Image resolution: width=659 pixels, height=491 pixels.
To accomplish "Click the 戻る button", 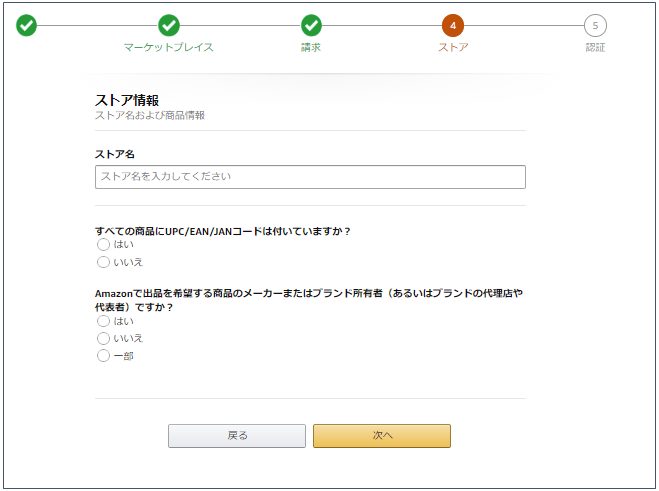I will pos(237,436).
